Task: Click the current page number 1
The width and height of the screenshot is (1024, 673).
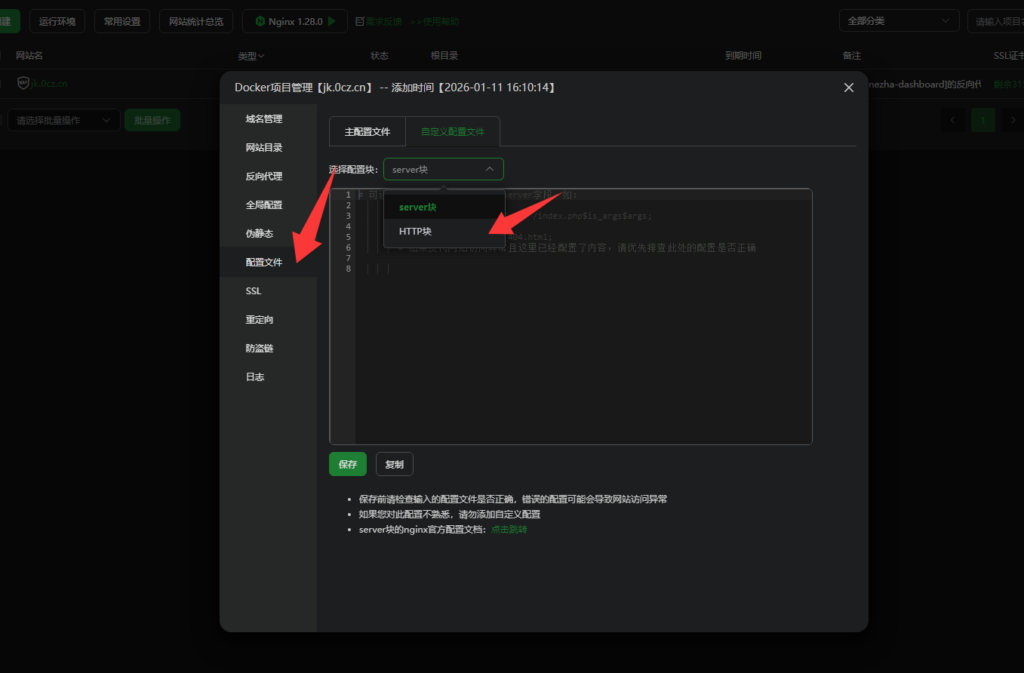Action: tap(982, 118)
